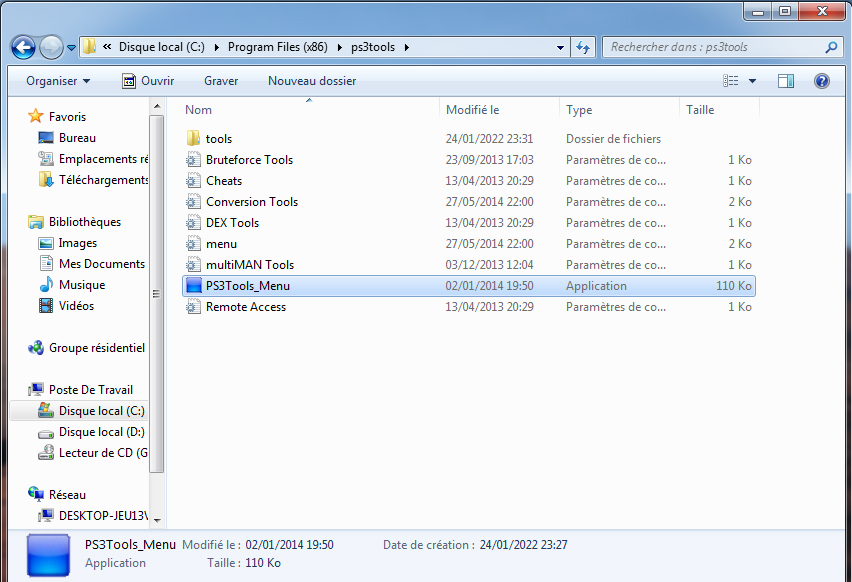Open the address bar history dropdown
The width and height of the screenshot is (852, 582).
560,47
